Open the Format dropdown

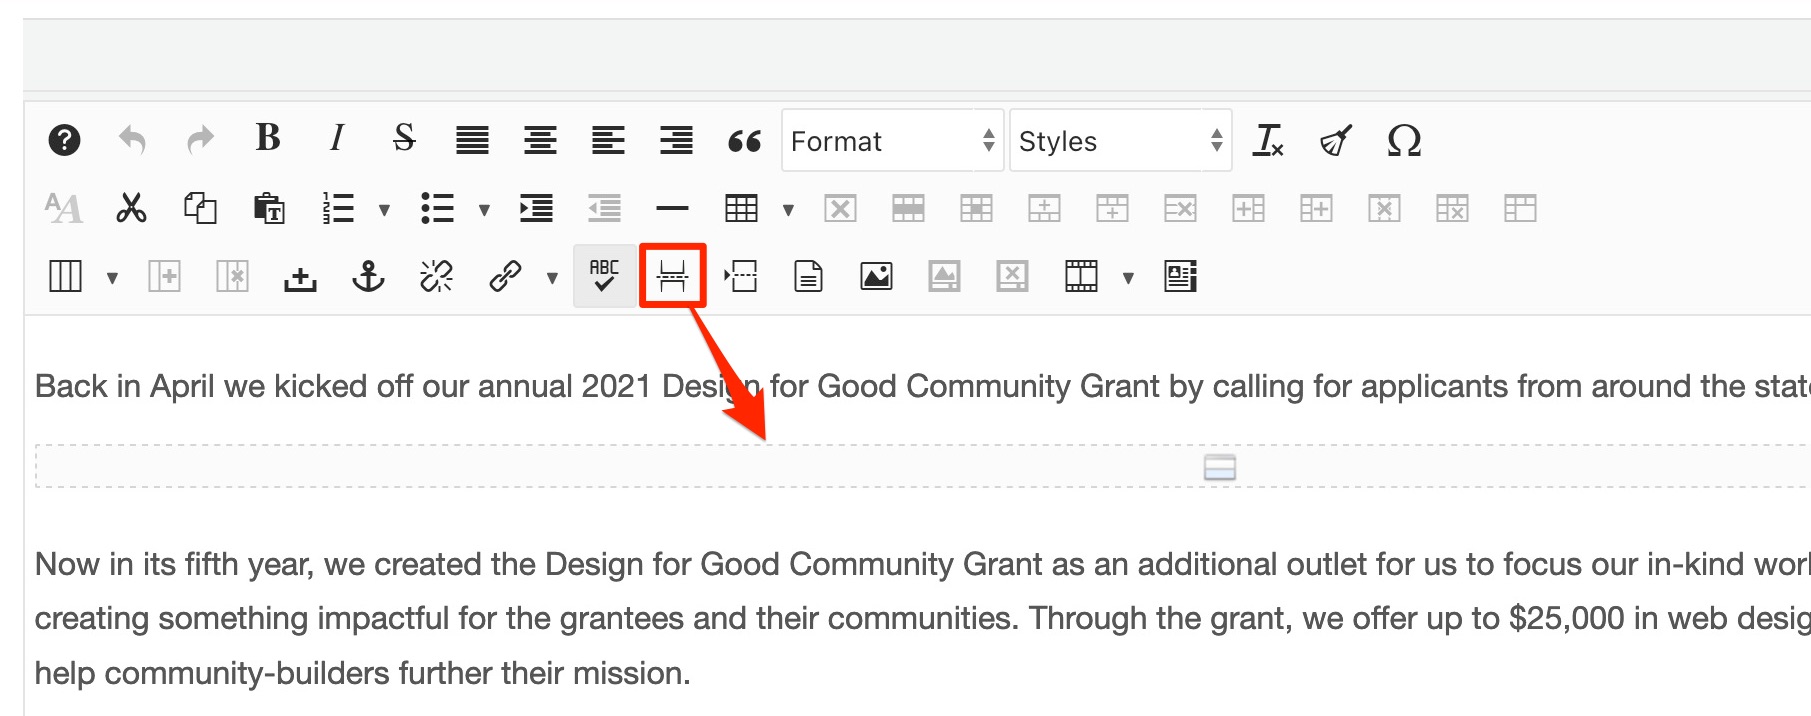[x=892, y=141]
